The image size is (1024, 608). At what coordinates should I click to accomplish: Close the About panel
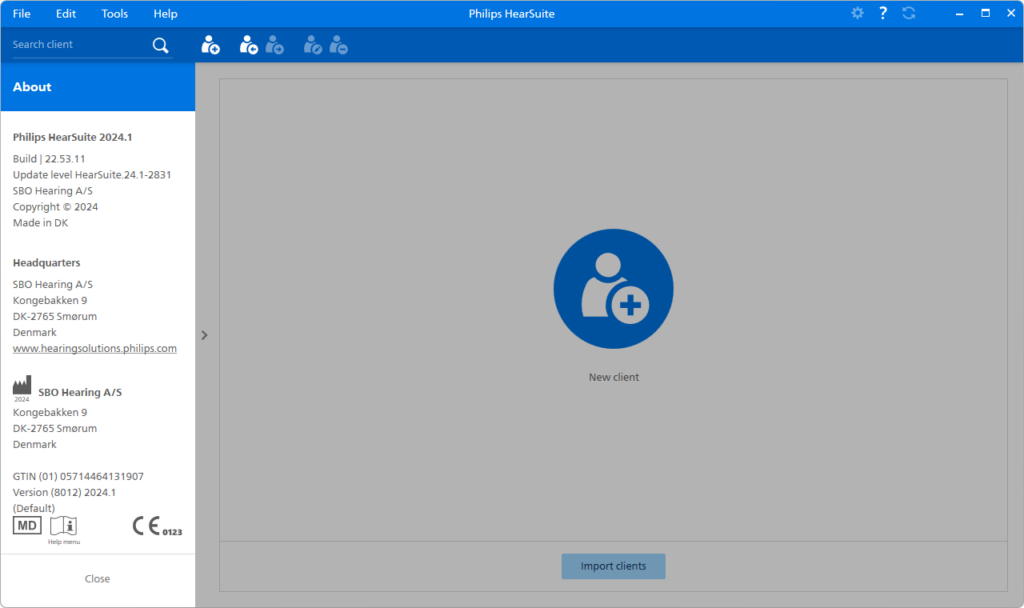tap(97, 578)
